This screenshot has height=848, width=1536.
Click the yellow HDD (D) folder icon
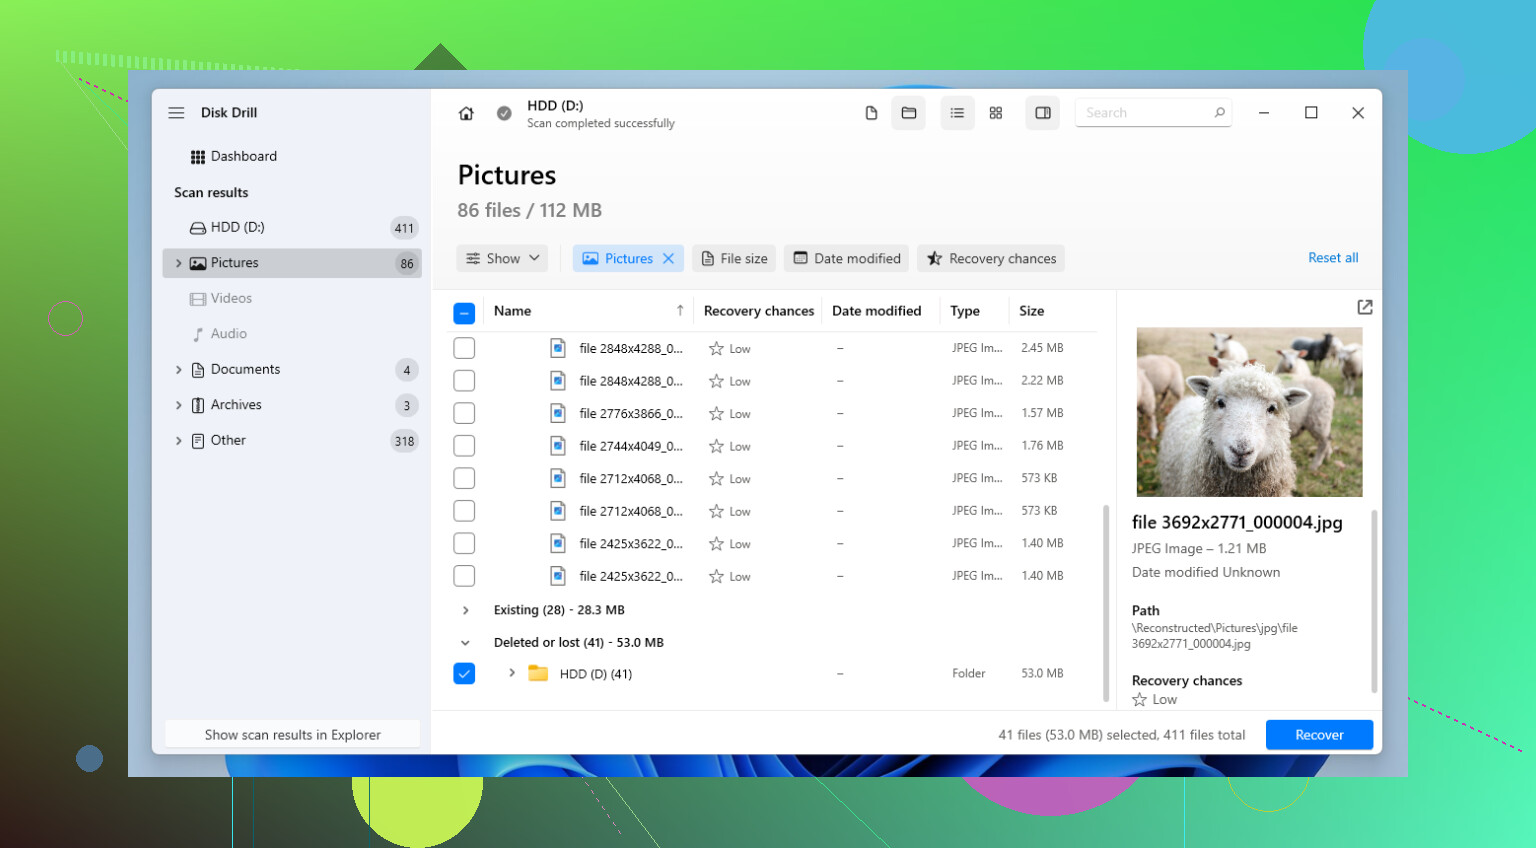click(x=538, y=673)
